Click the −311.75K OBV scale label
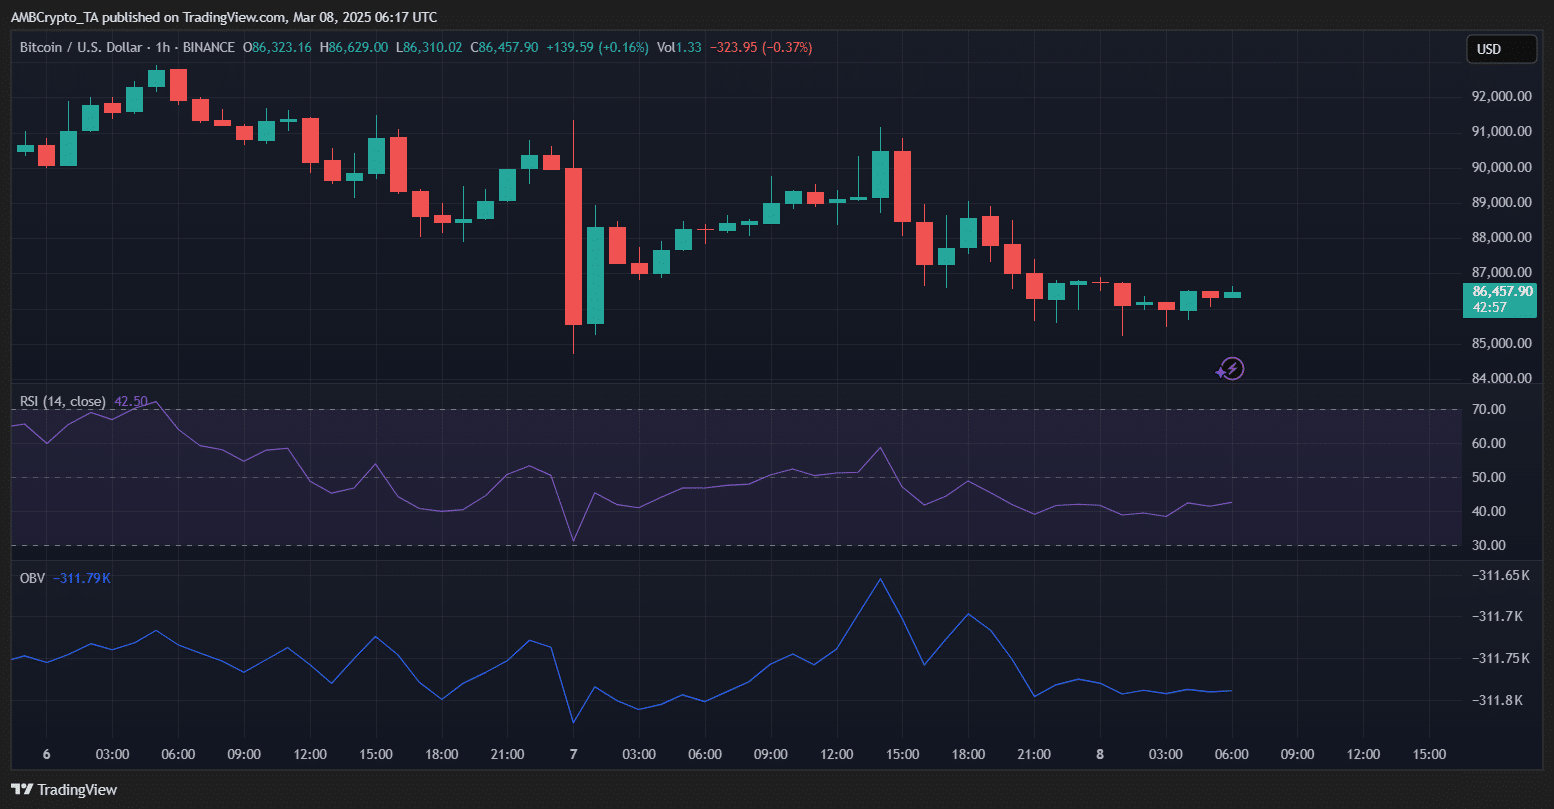The height and width of the screenshot is (809, 1554). coord(1501,659)
